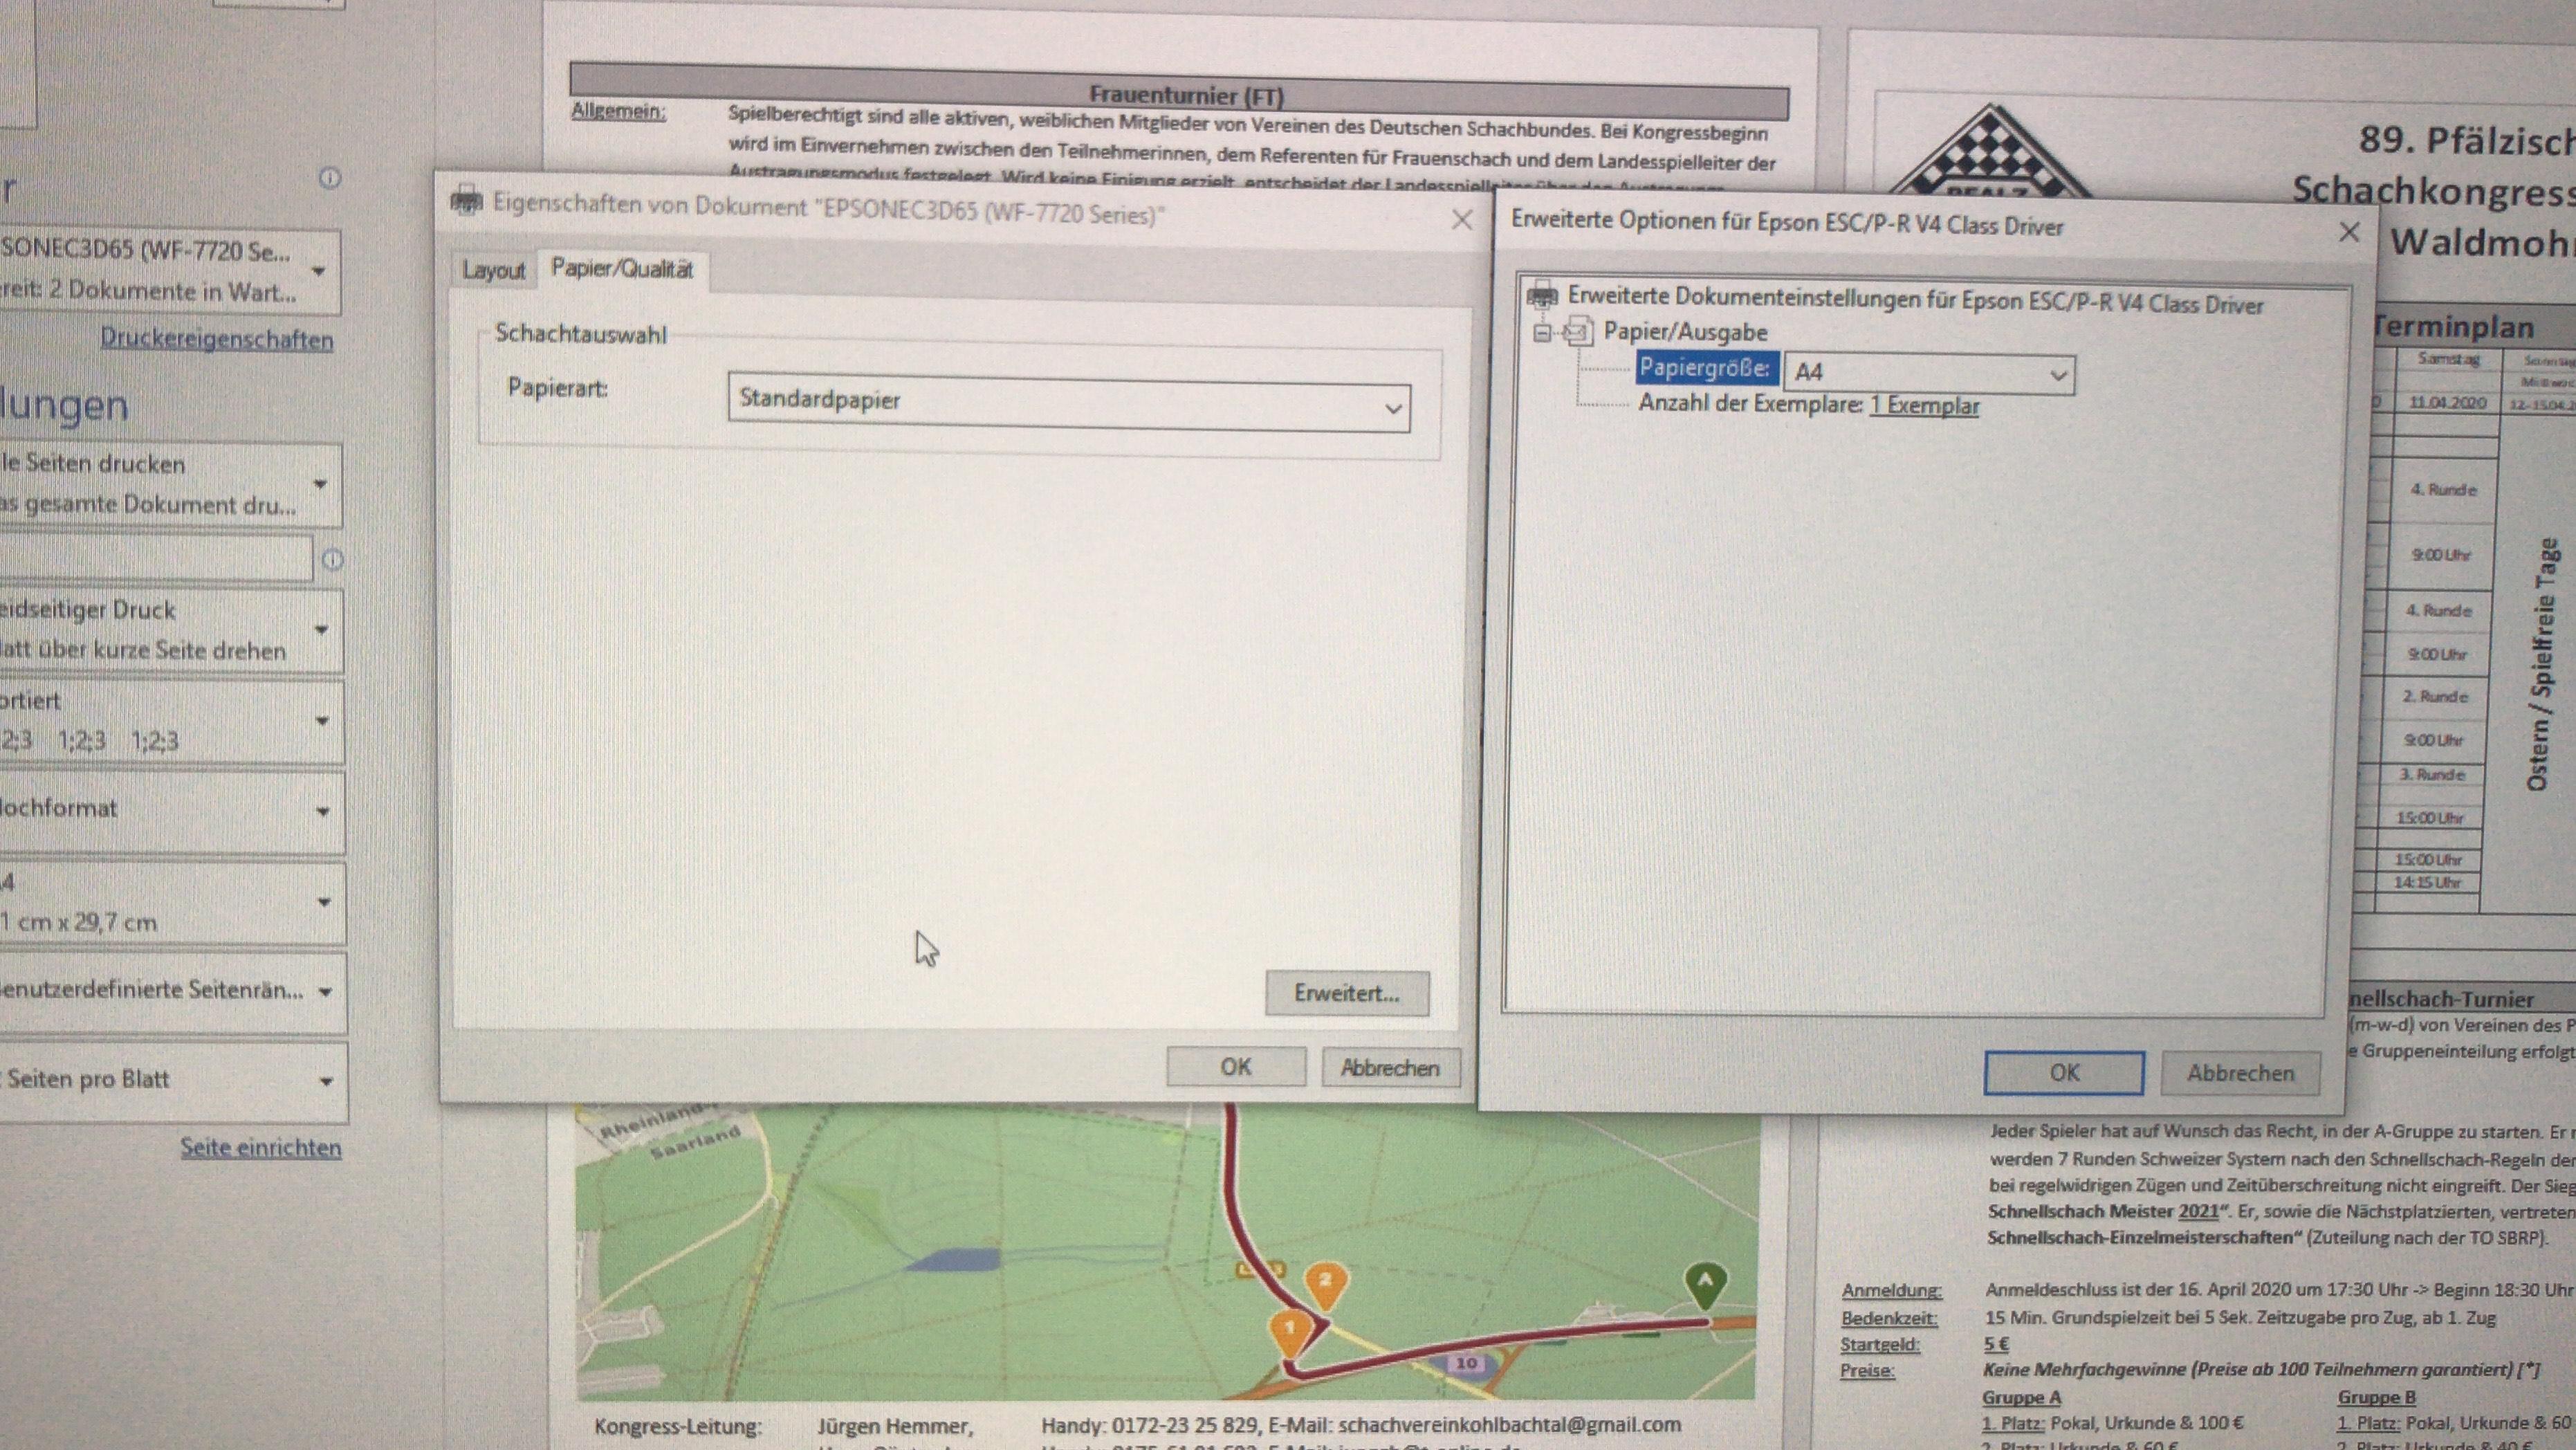Click the 1 Exemplar link
This screenshot has width=2576, height=1450.
1924,405
